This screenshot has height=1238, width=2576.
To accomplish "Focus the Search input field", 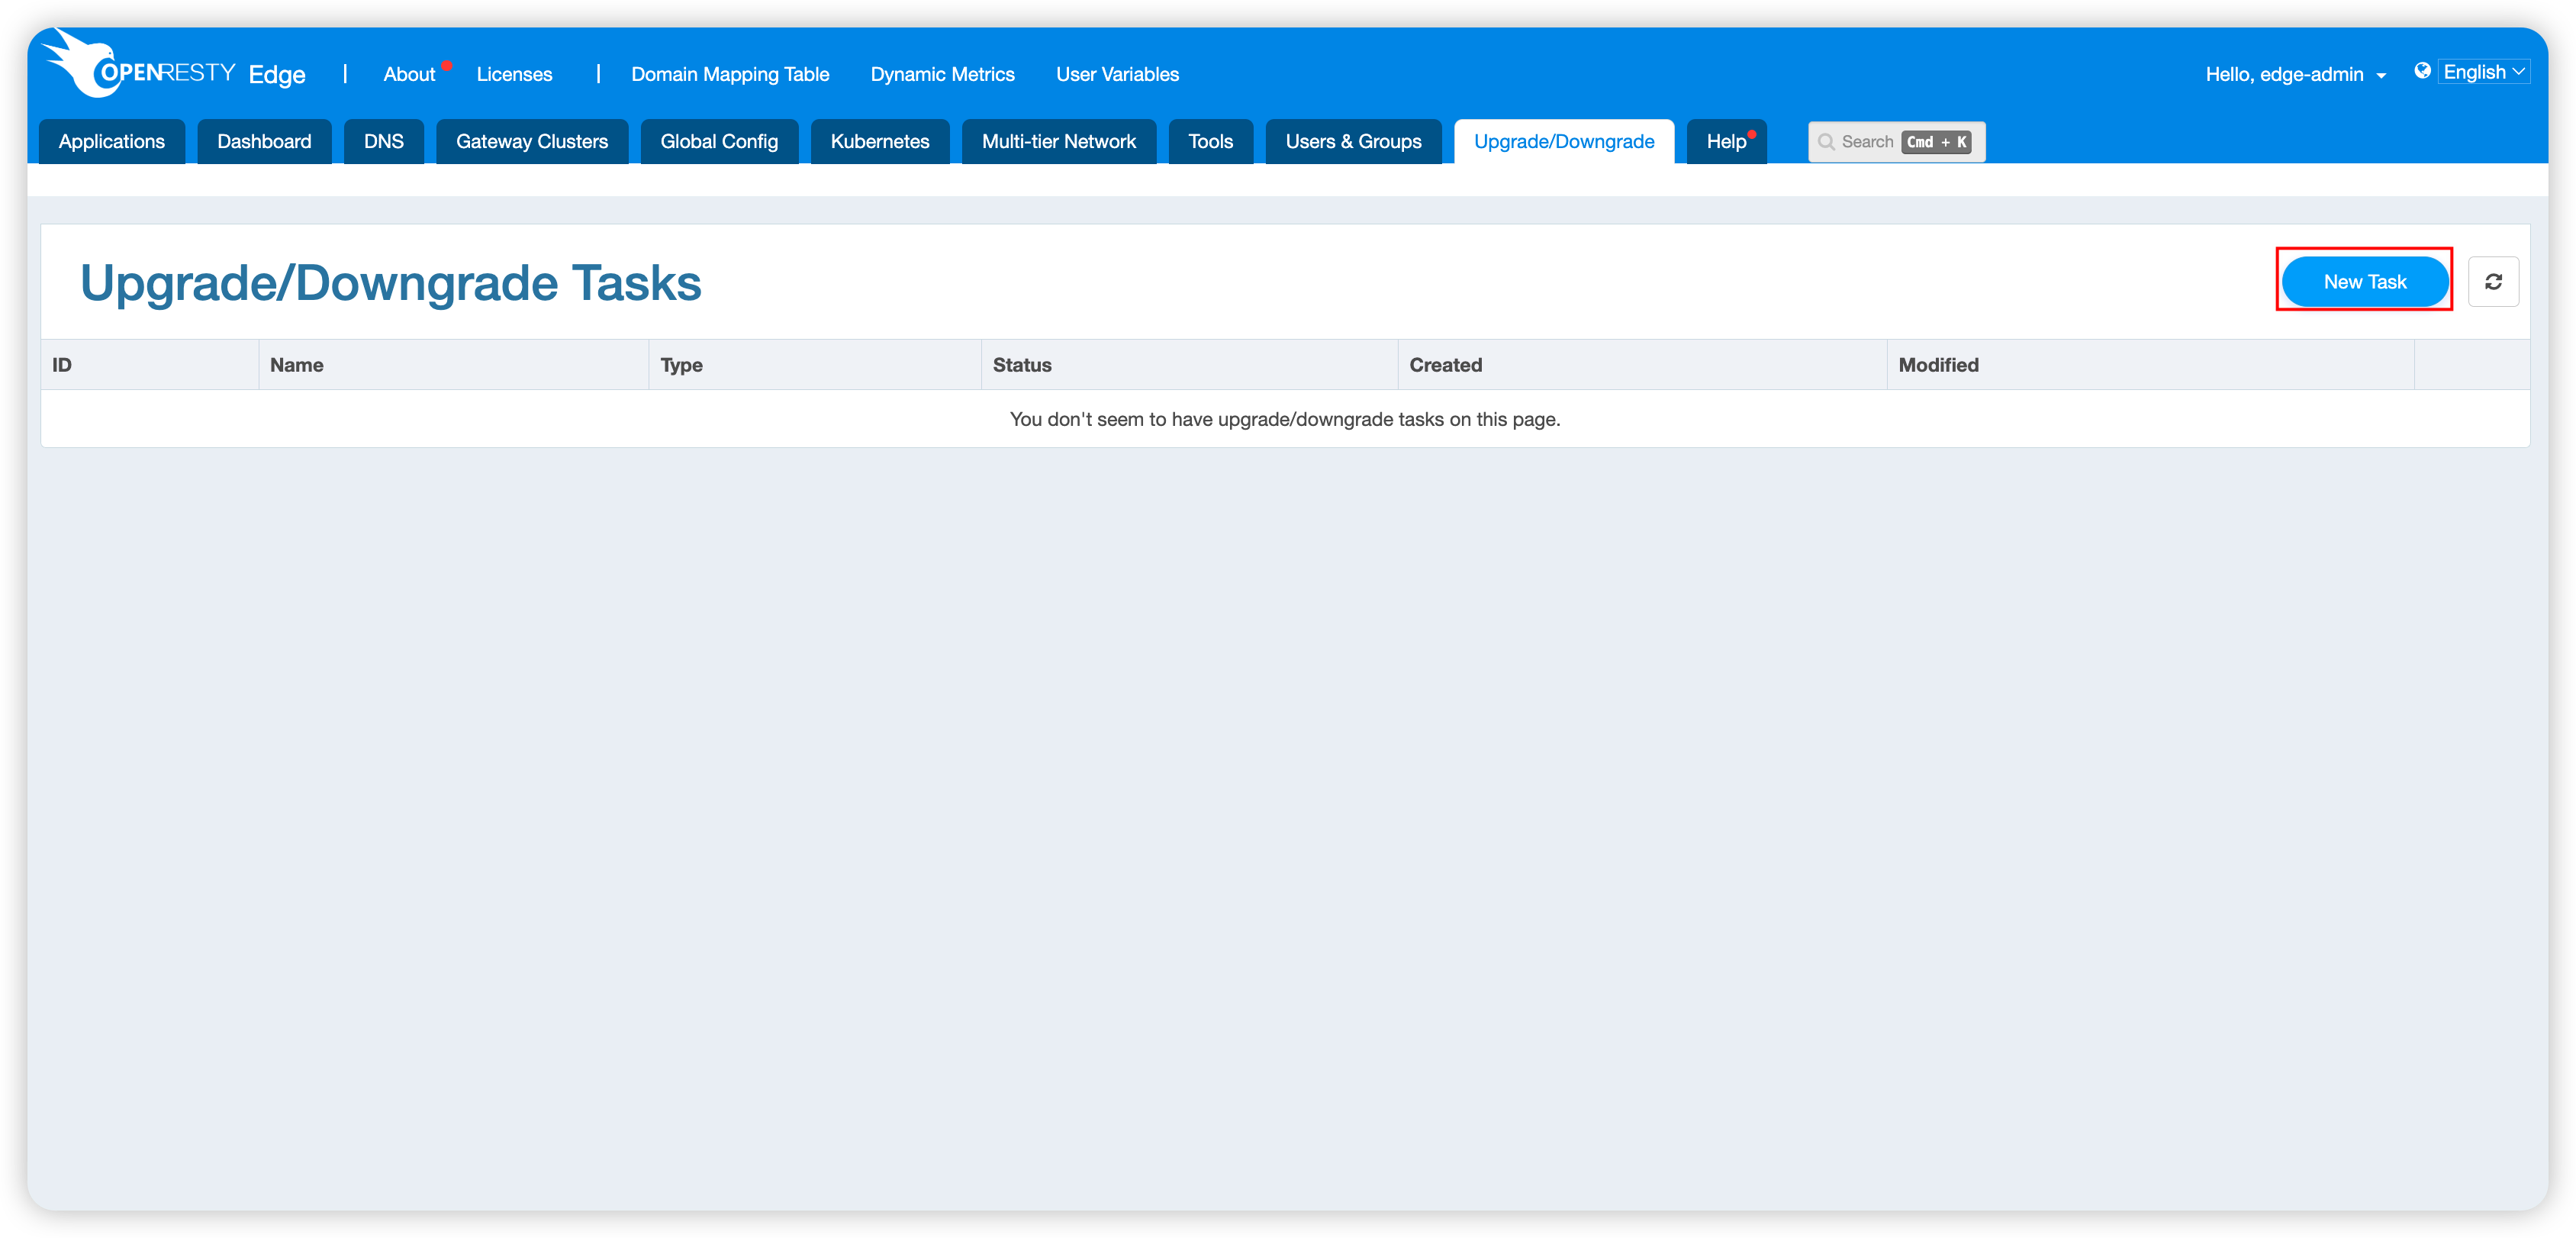I will (1896, 142).
